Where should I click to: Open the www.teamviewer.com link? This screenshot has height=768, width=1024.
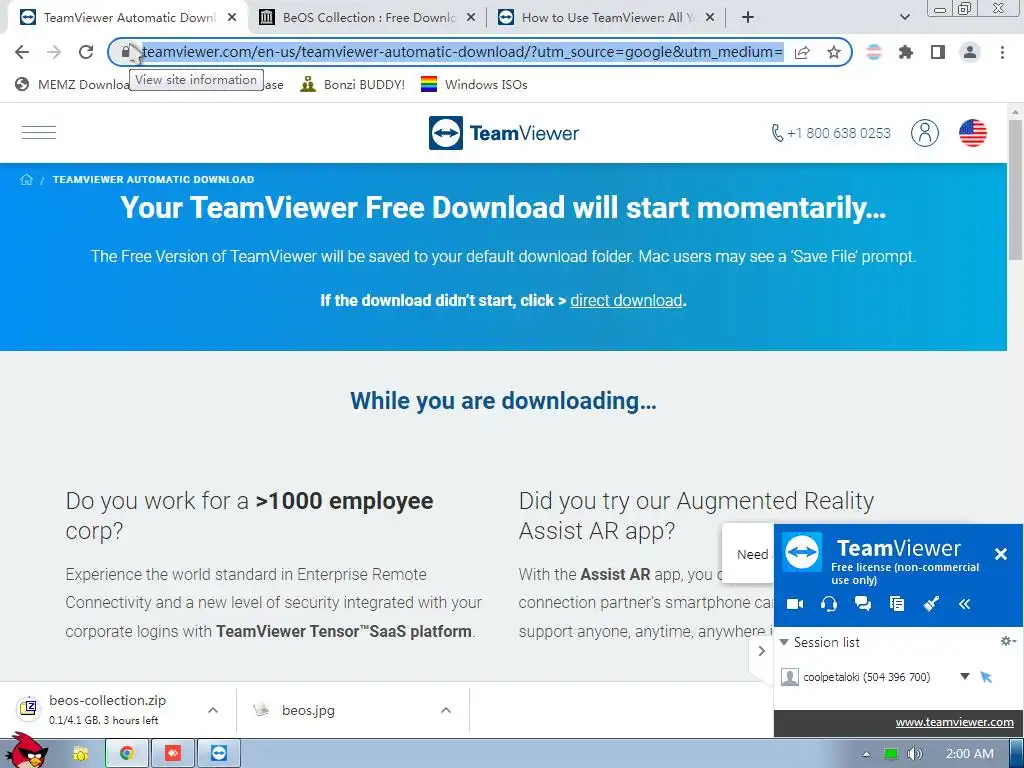pyautogui.click(x=955, y=722)
